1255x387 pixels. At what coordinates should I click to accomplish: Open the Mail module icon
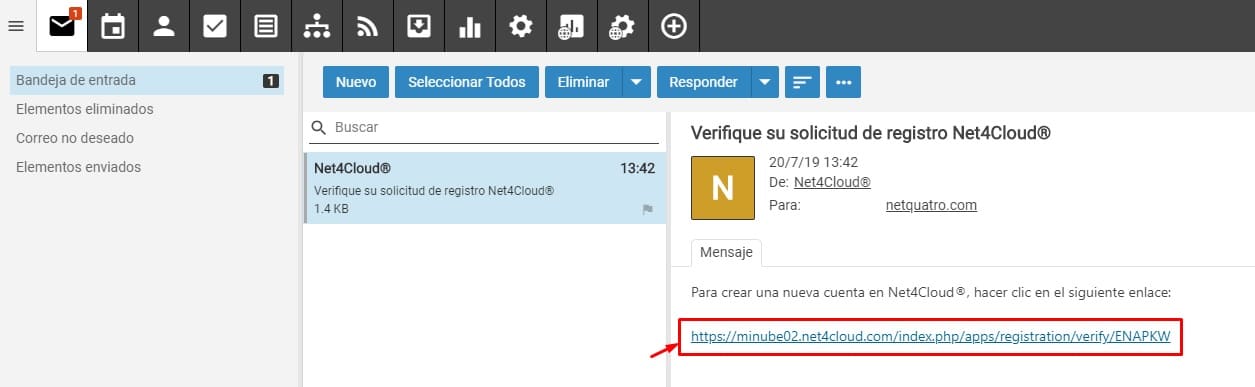[x=62, y=26]
